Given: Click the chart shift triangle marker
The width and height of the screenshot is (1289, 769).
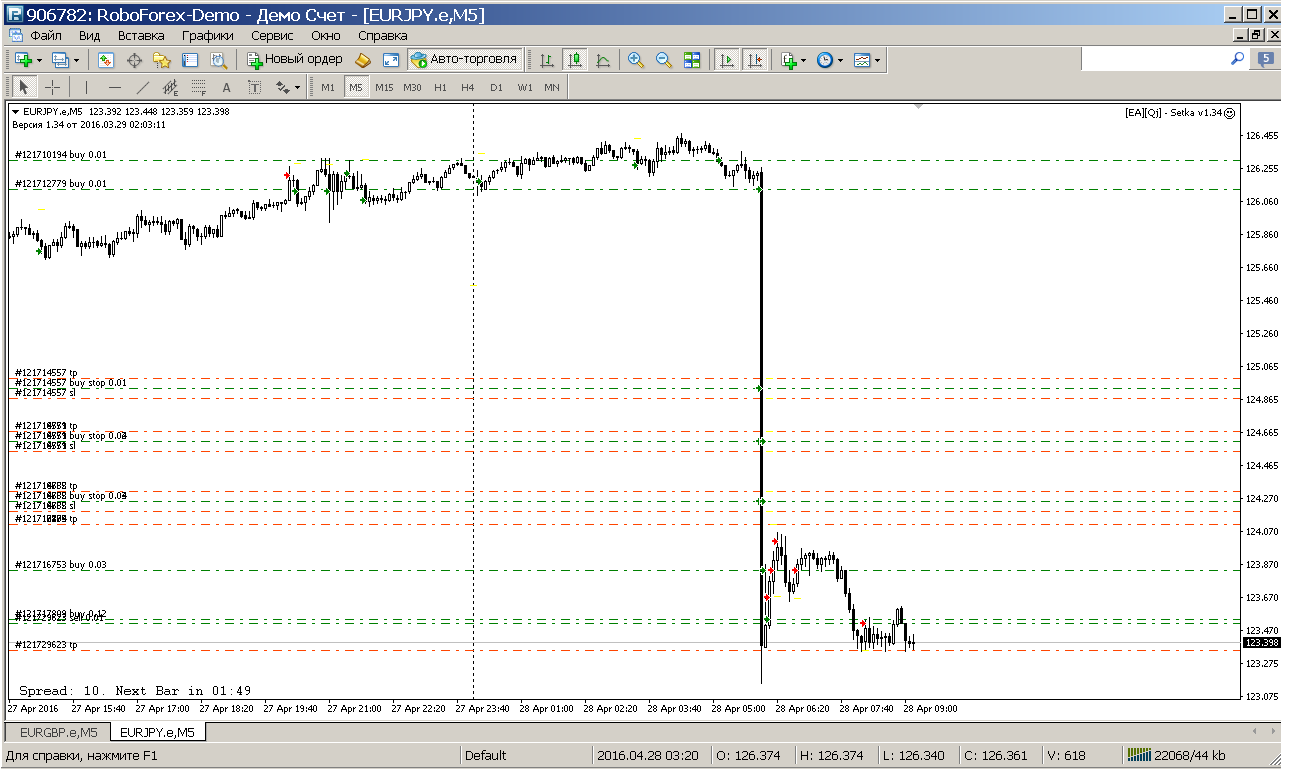Looking at the screenshot, I should pyautogui.click(x=918, y=106).
